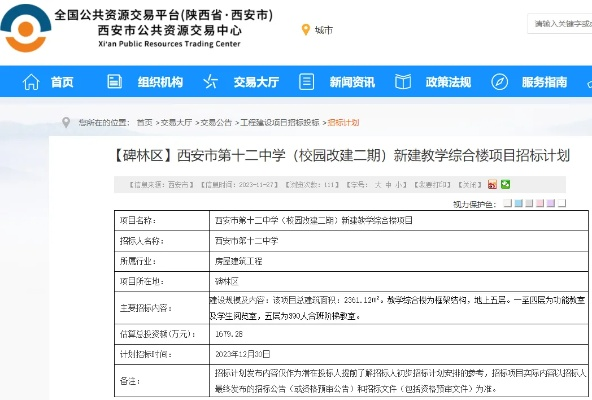Follow the 交易公告 breadcrumb link
Image resolution: width=592 pixels, height=400 pixels.
(216, 122)
